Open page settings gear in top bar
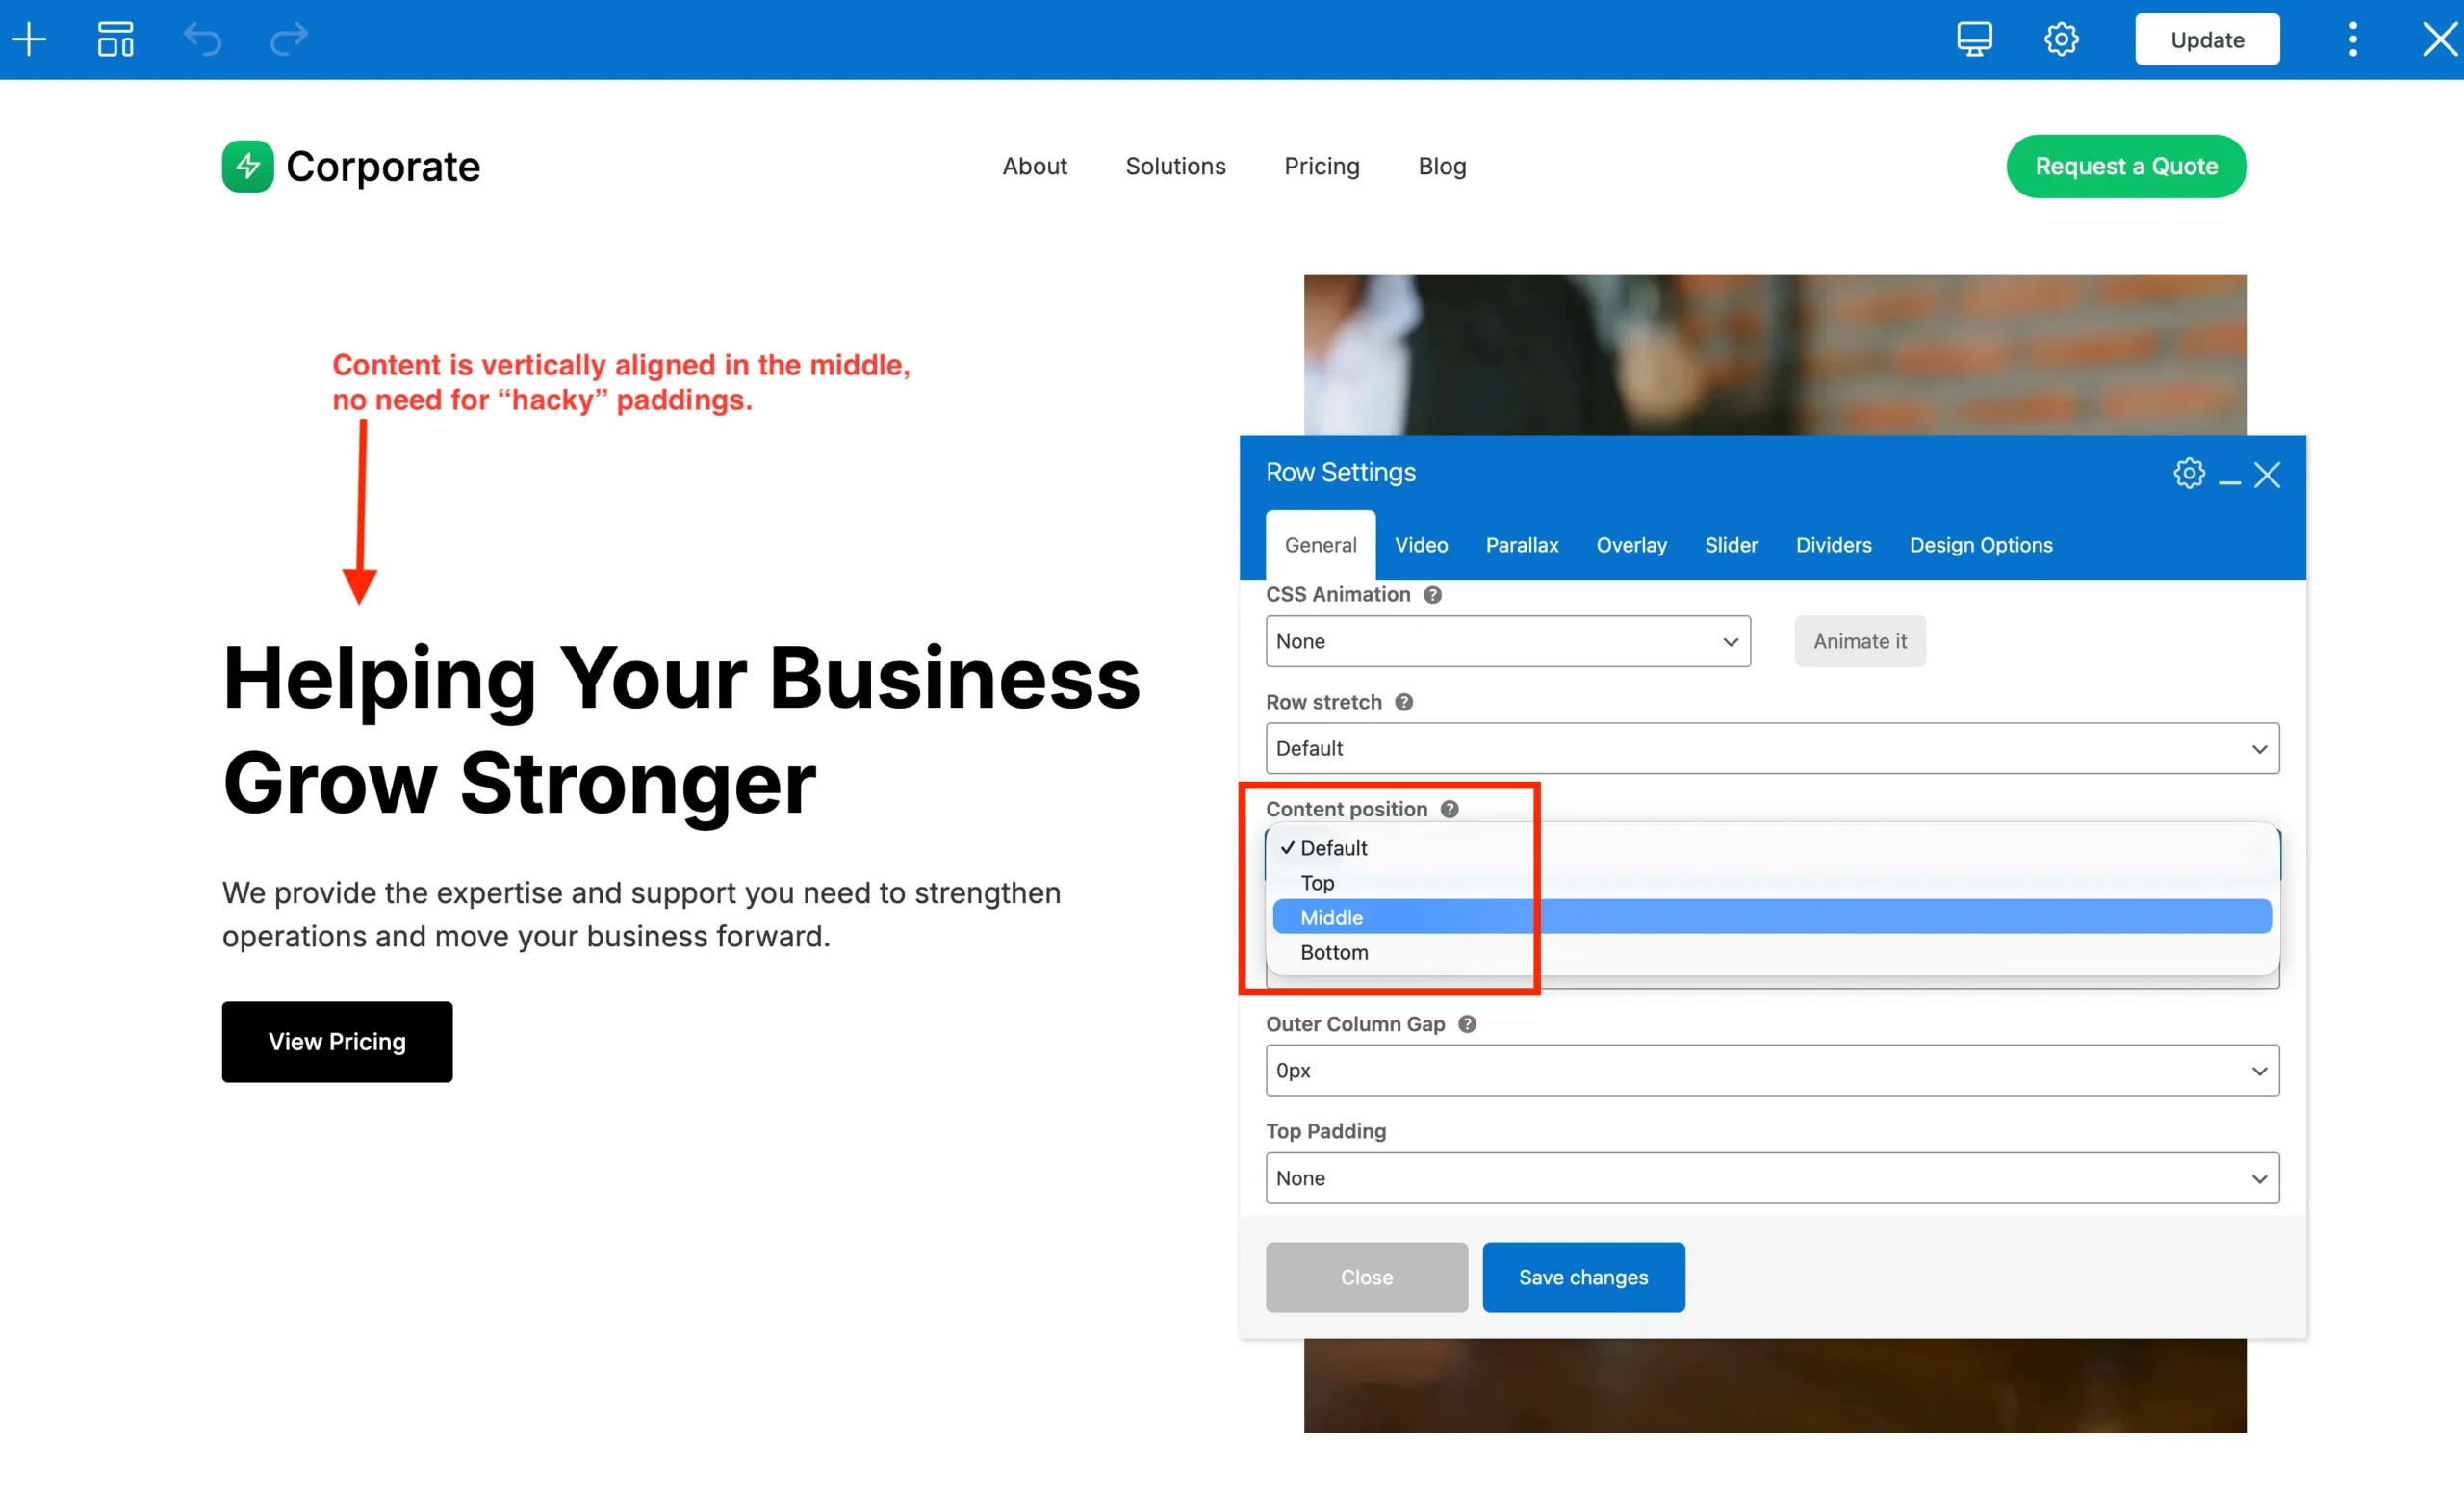The height and width of the screenshot is (1498, 2464). coord(2061,40)
